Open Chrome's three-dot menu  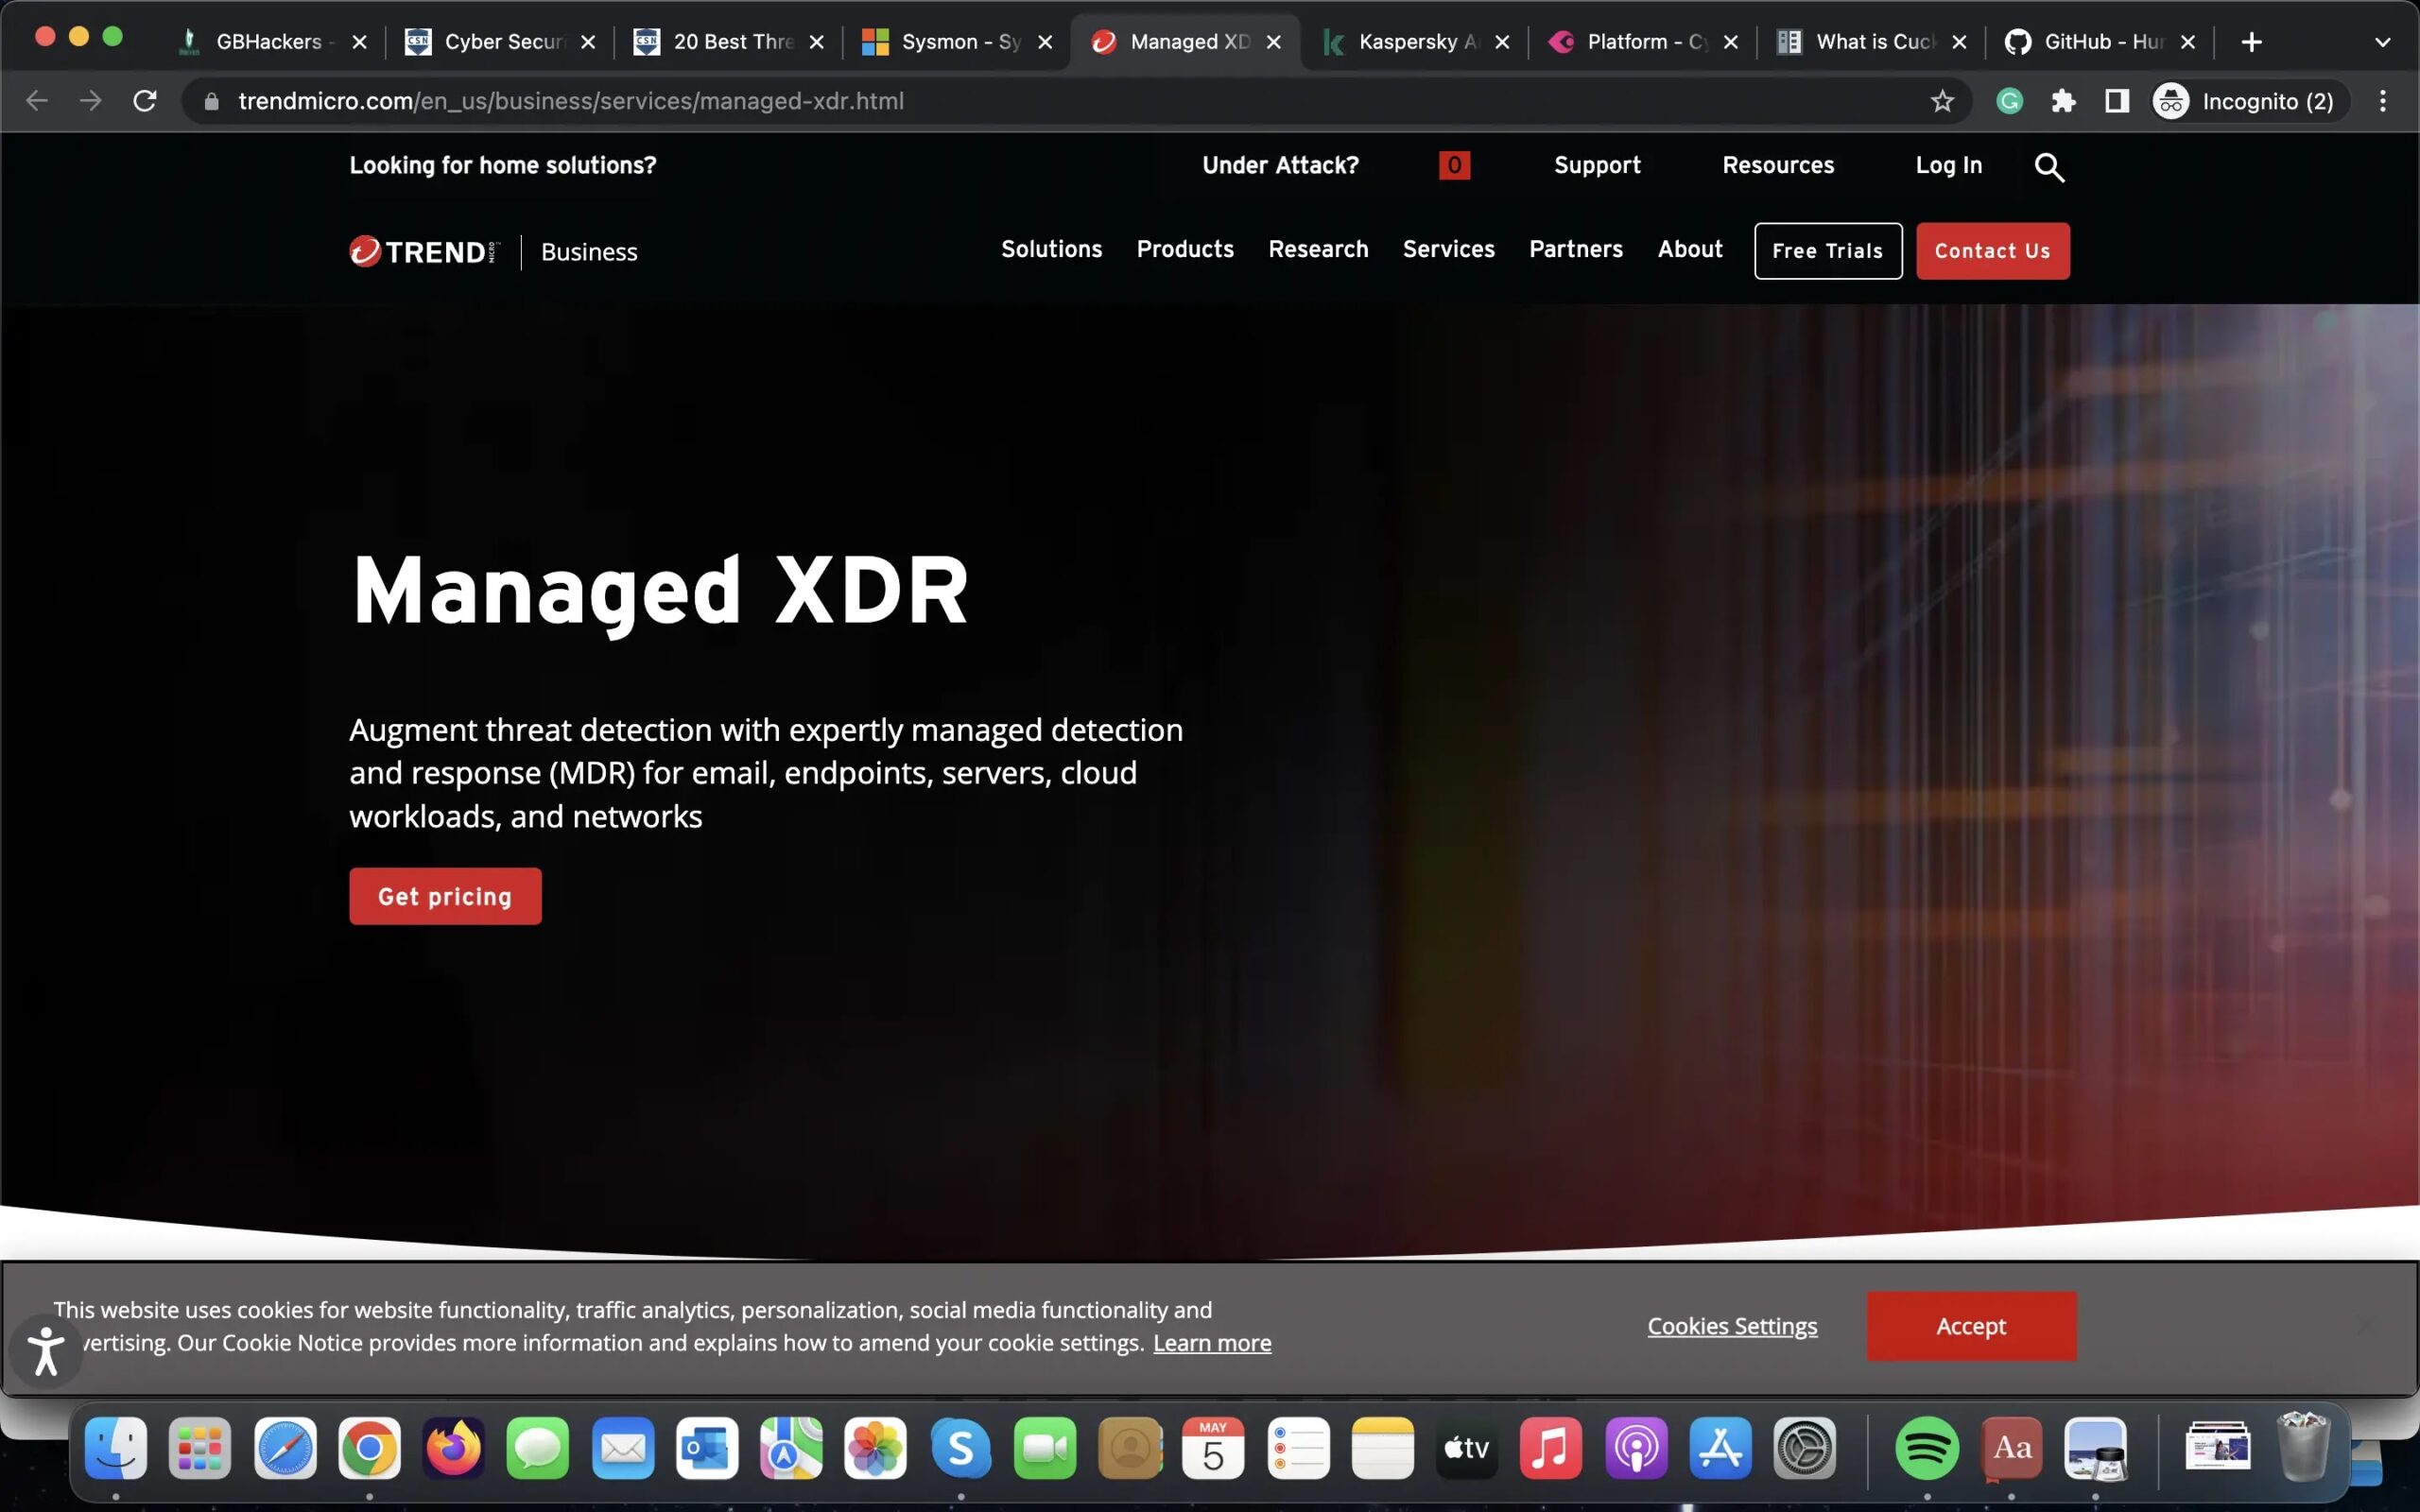coord(2383,101)
